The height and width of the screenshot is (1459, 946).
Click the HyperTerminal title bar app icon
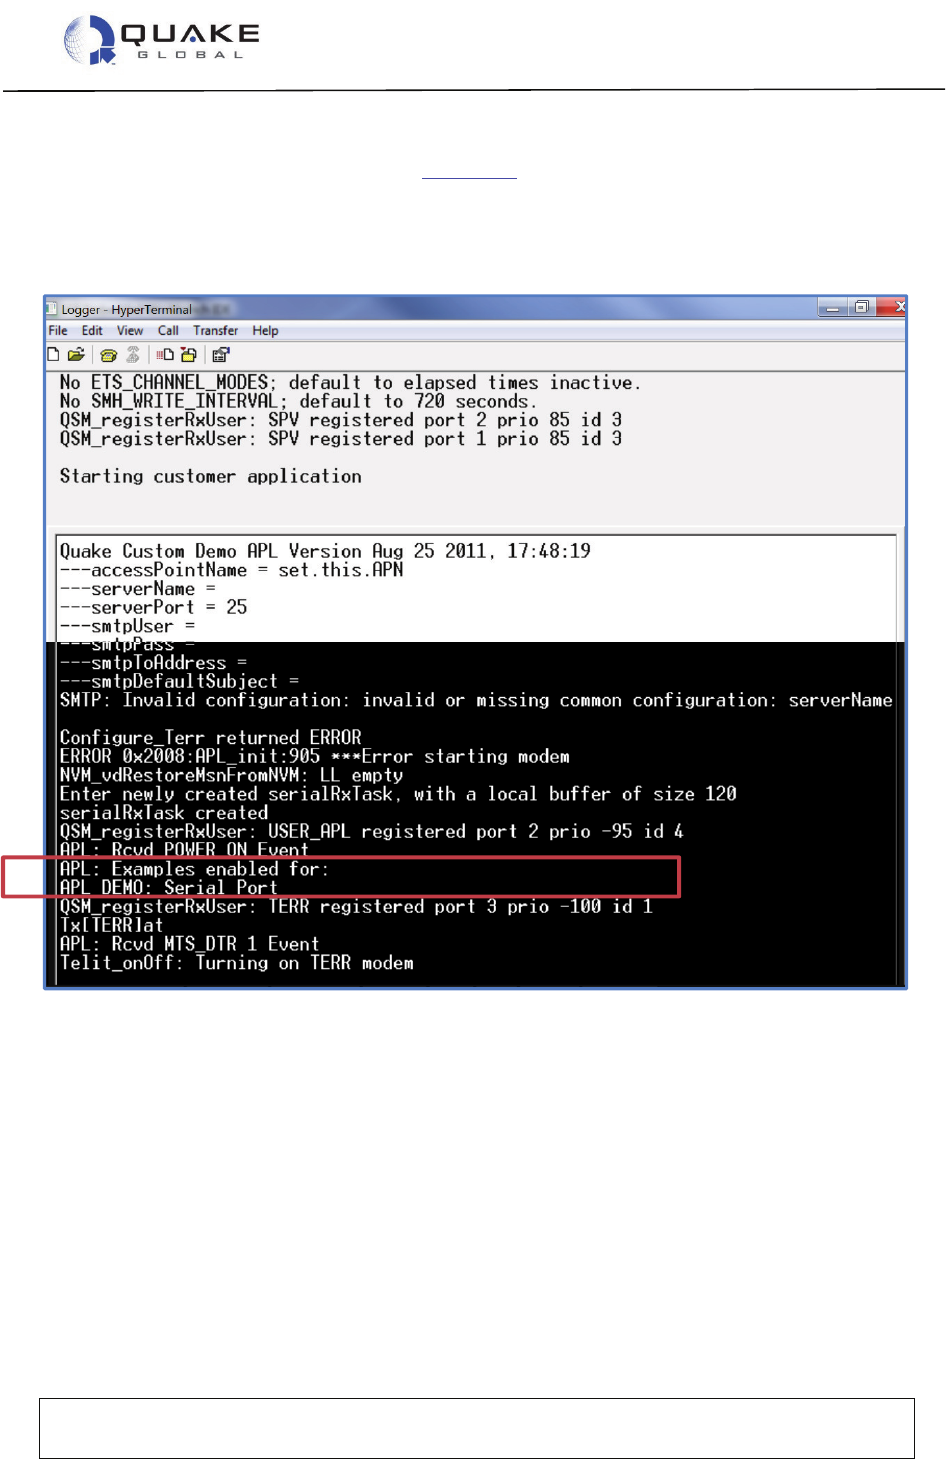(52, 309)
